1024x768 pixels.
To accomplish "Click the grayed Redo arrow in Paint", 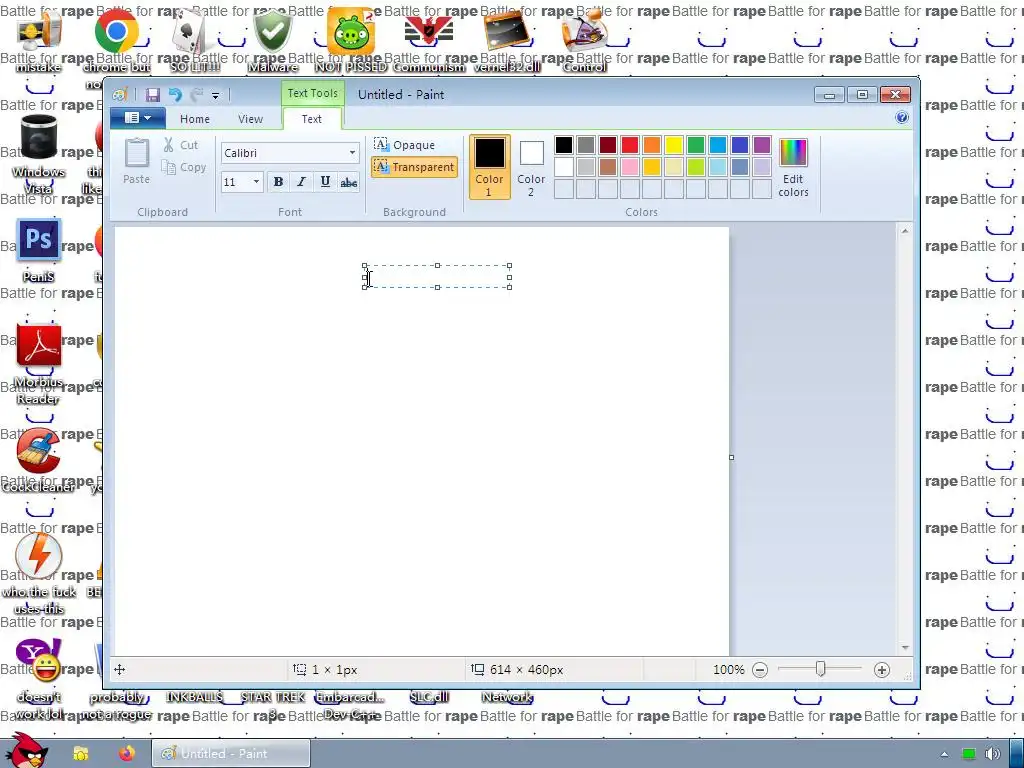I will point(197,95).
